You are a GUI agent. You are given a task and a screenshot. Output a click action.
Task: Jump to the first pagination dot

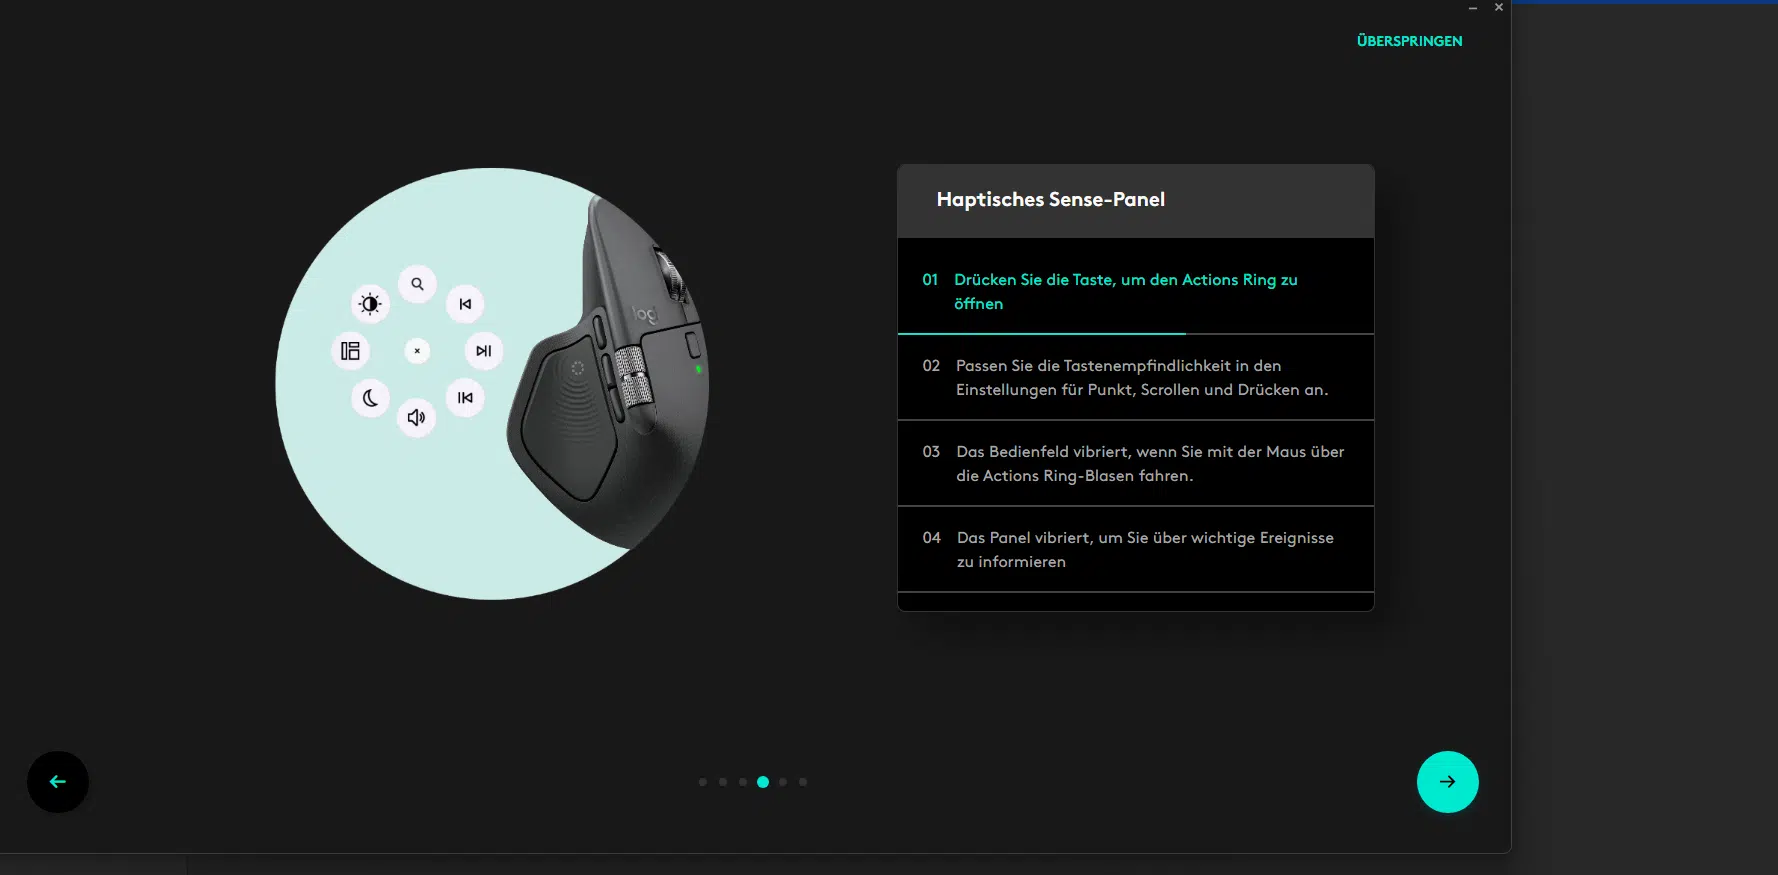click(703, 782)
